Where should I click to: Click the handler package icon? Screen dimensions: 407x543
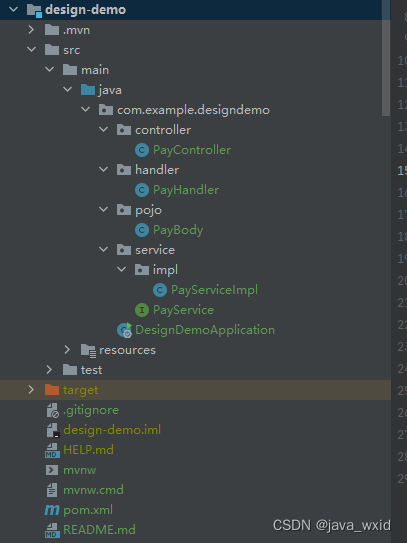124,170
